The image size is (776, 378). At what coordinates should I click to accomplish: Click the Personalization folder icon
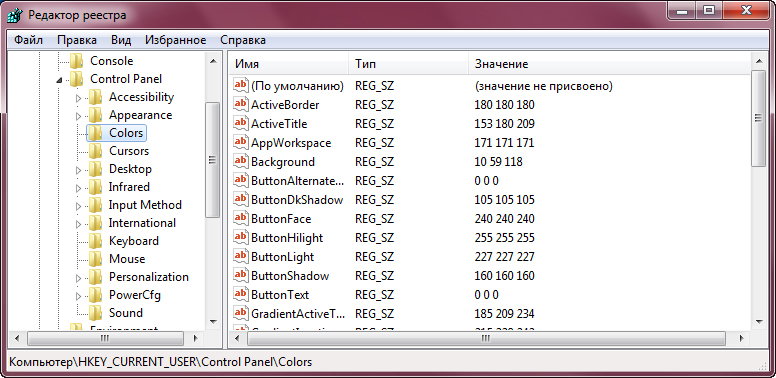coord(96,277)
